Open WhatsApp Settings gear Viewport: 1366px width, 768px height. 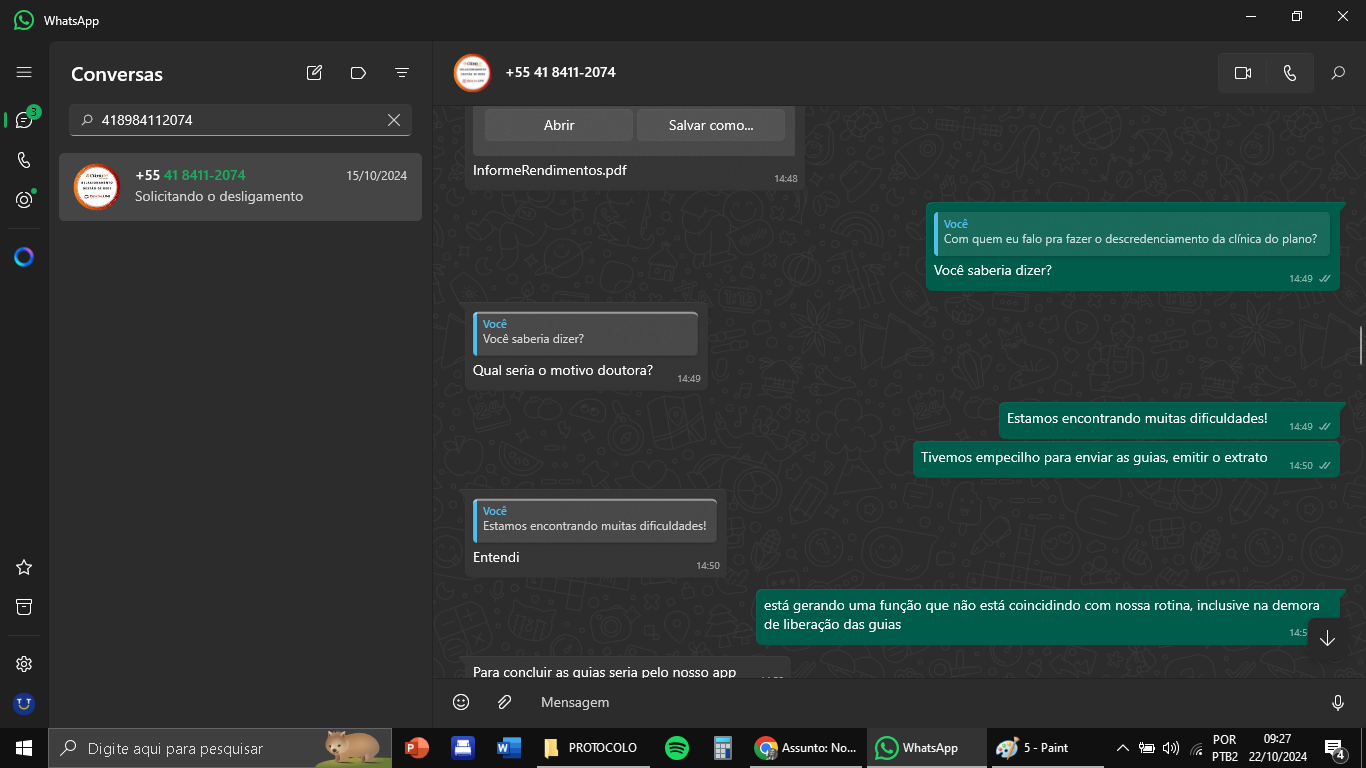[24, 664]
